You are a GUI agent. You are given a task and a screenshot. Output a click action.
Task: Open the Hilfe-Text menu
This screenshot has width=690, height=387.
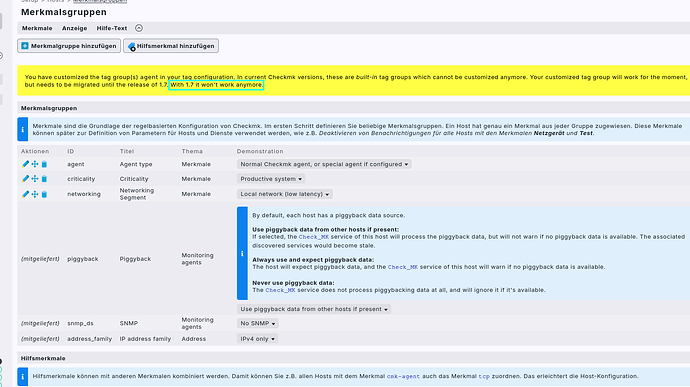click(x=112, y=28)
